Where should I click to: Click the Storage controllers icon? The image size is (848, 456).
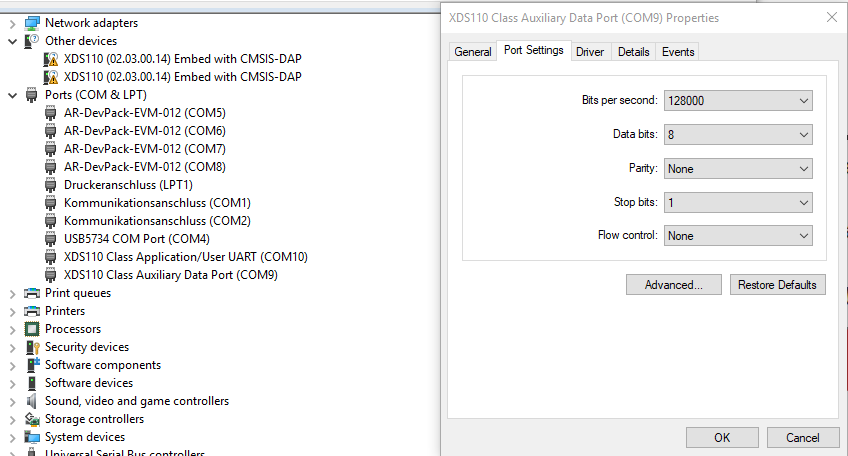[32, 419]
